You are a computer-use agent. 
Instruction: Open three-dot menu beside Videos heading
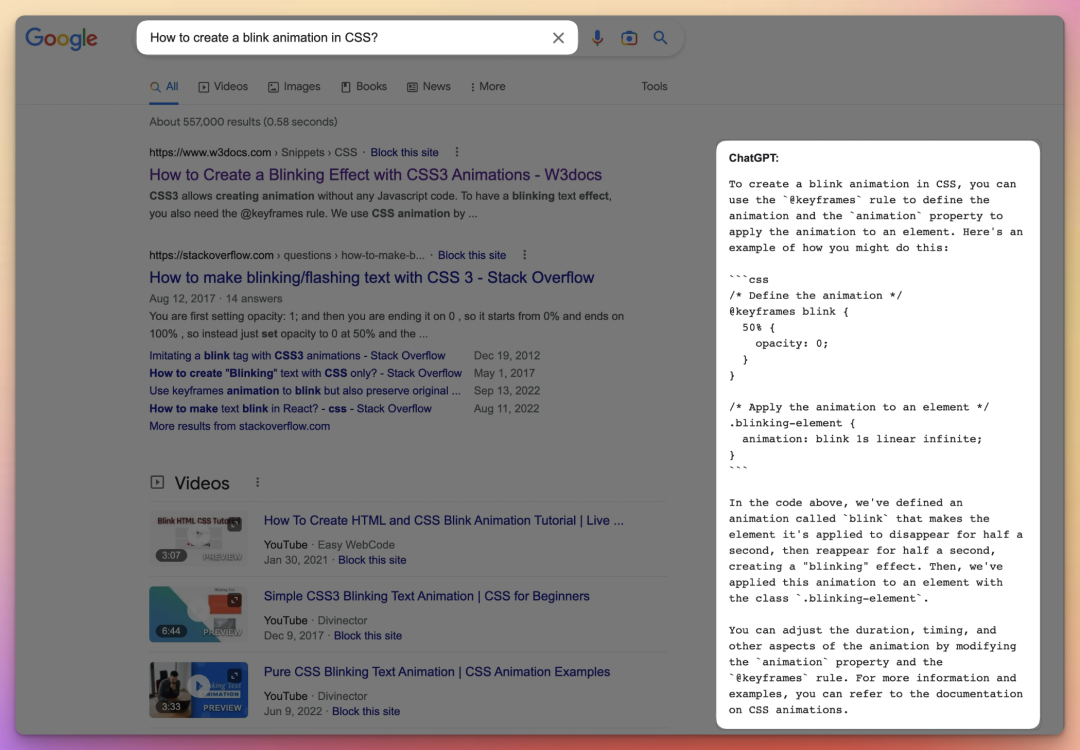point(258,483)
